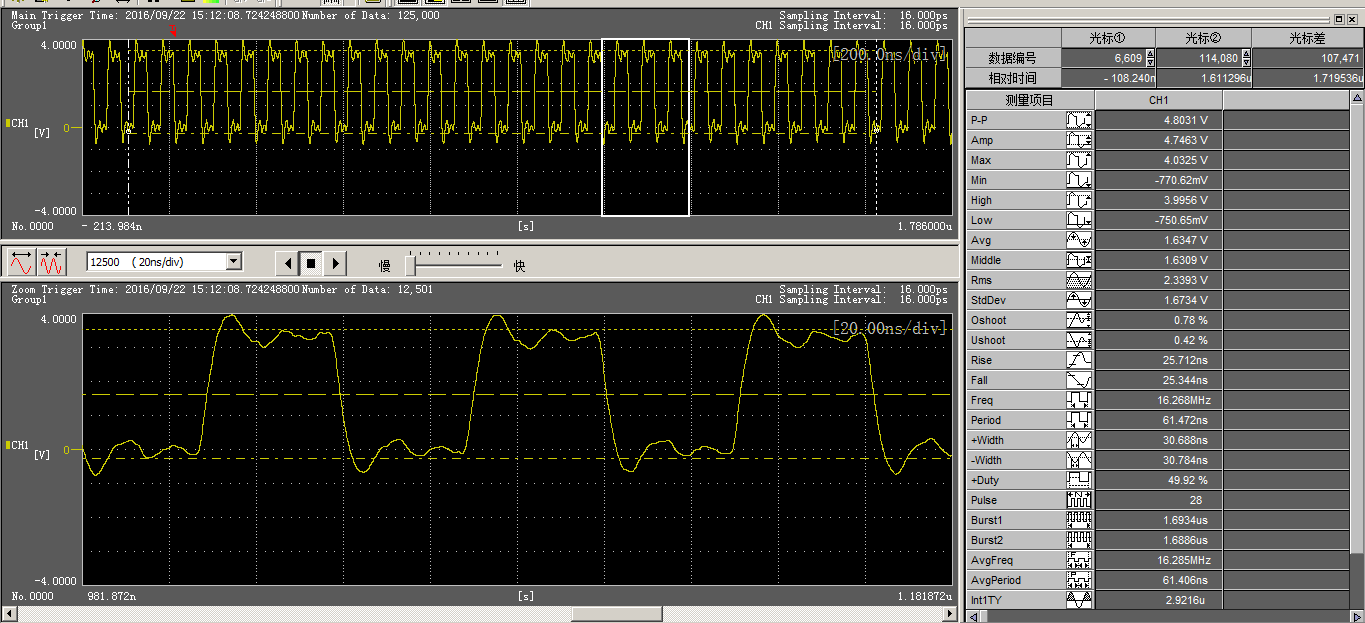Click the Low measurement icon
This screenshot has height=623, width=1365.
[x=1079, y=220]
